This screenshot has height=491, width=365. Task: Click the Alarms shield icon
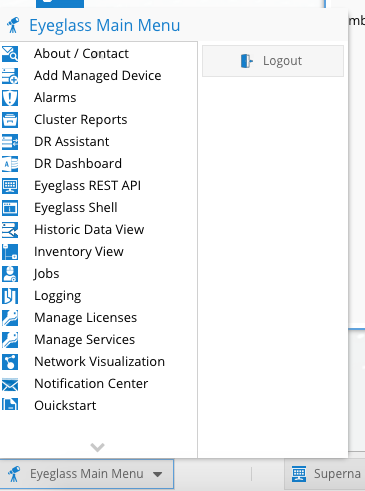pyautogui.click(x=10, y=98)
